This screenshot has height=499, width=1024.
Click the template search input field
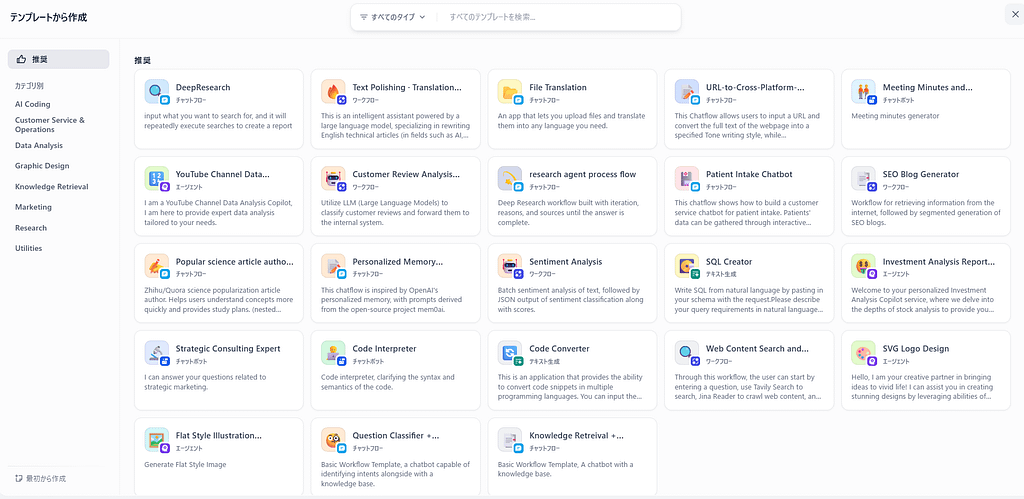point(560,17)
